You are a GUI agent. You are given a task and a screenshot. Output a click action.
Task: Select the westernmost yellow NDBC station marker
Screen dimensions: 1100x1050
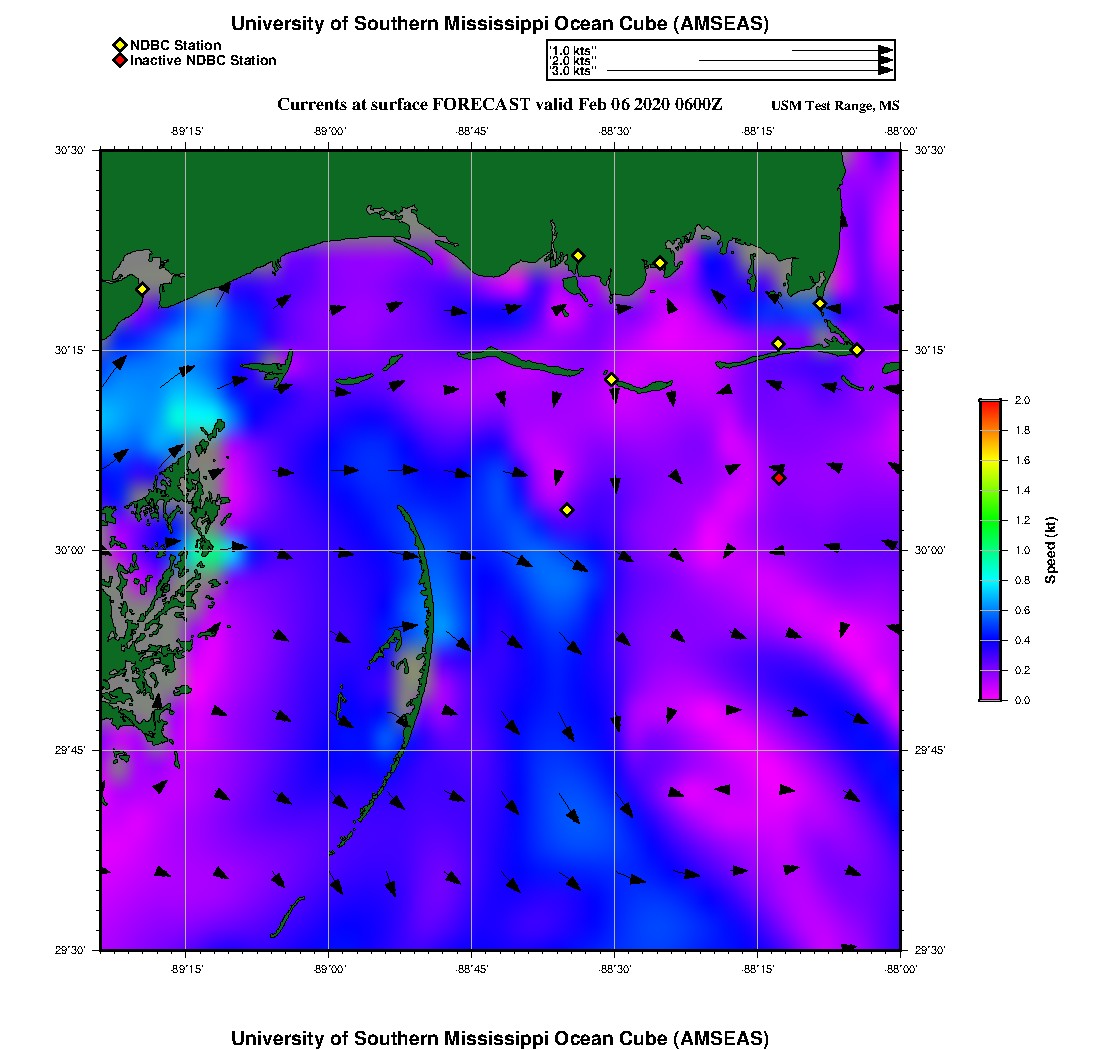click(x=143, y=289)
